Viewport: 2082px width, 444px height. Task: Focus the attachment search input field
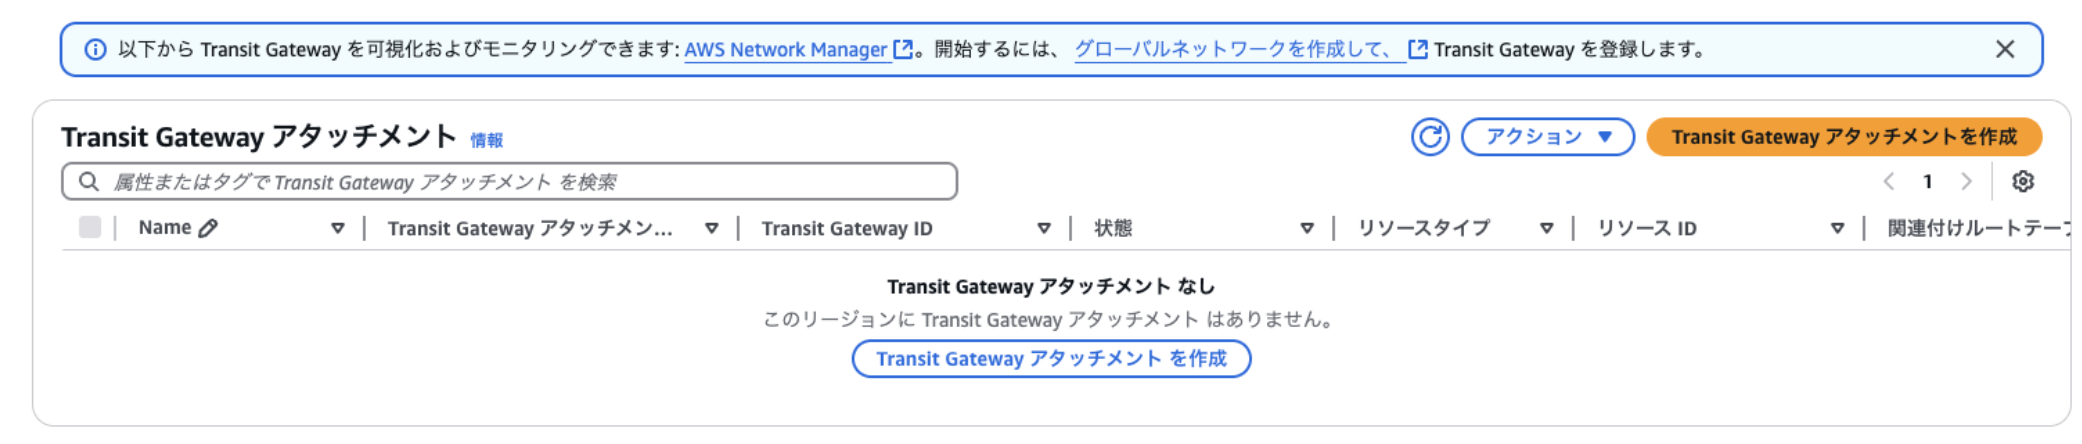[x=520, y=181]
